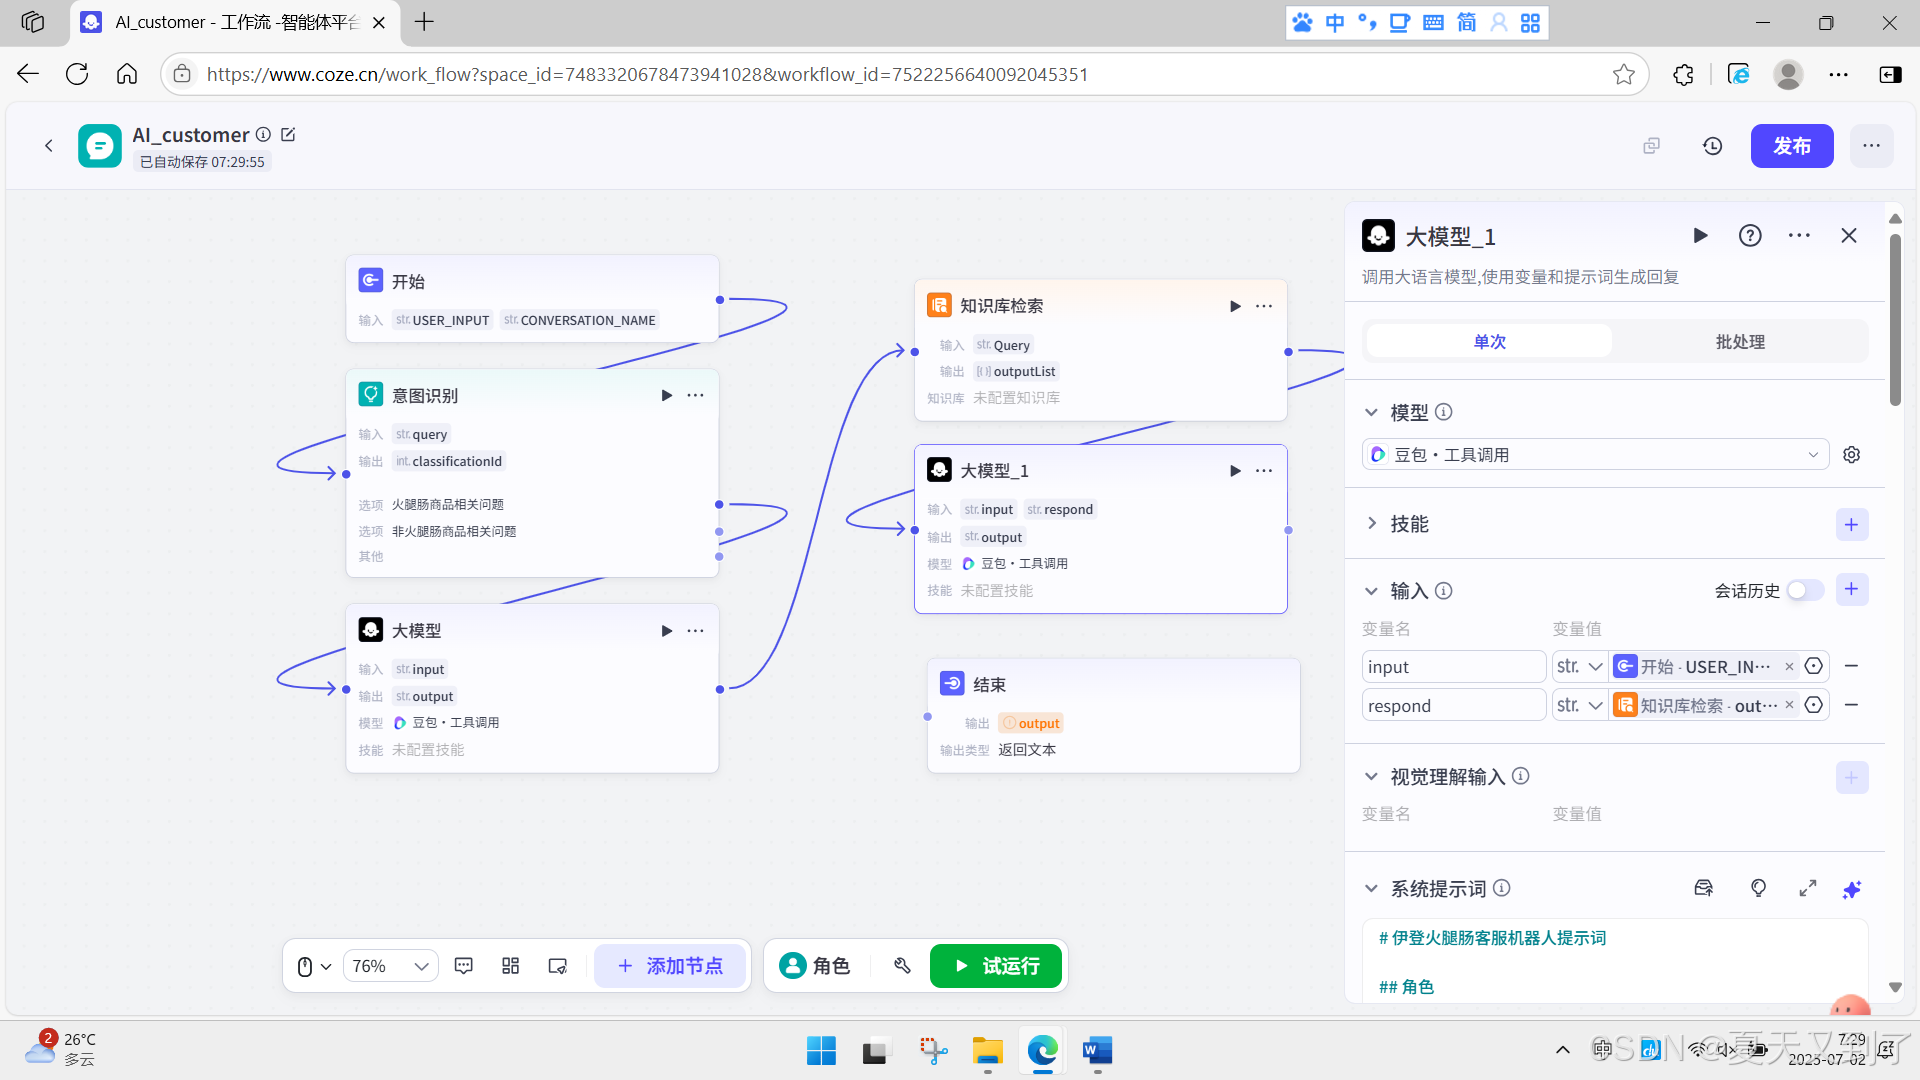The width and height of the screenshot is (1920, 1080).
Task: Toggle the 会话历史 switch
Action: 1804,590
